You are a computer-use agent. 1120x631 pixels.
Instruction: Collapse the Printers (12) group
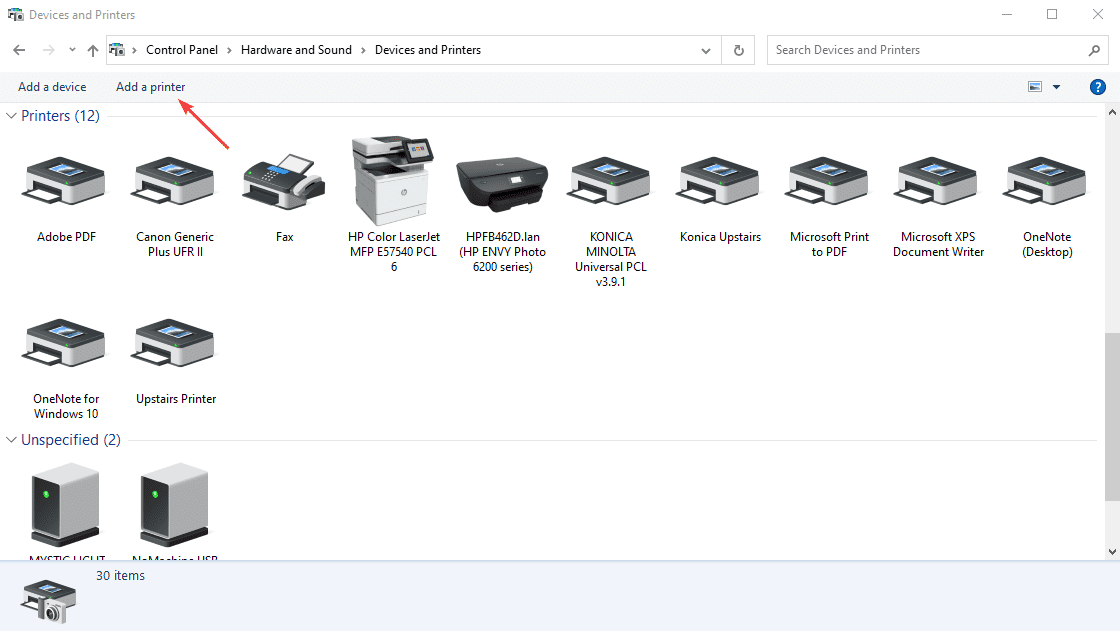click(12, 116)
